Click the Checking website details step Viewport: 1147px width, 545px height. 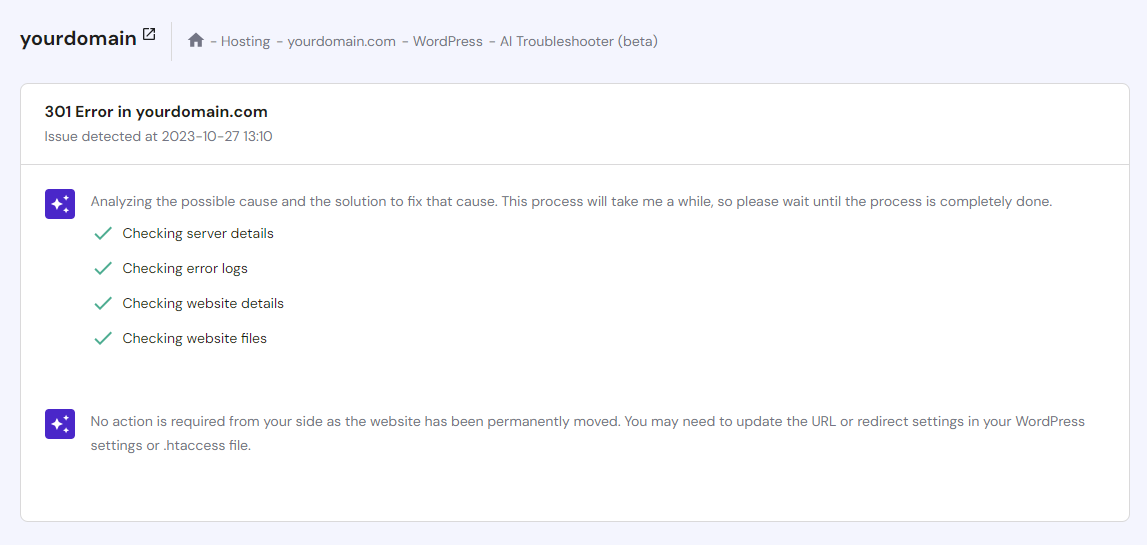tap(203, 304)
